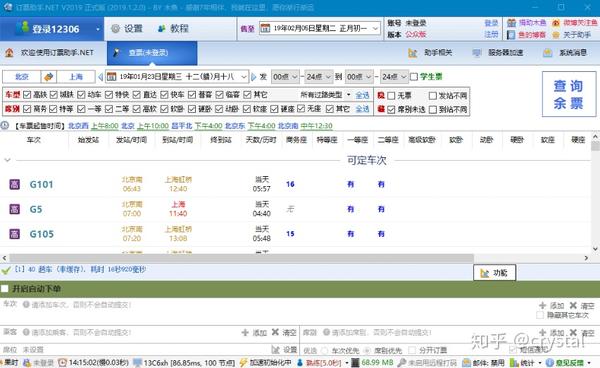Click the 北京西 sale time link
Image resolution: width=600 pixels, height=368 pixels.
tap(78, 126)
